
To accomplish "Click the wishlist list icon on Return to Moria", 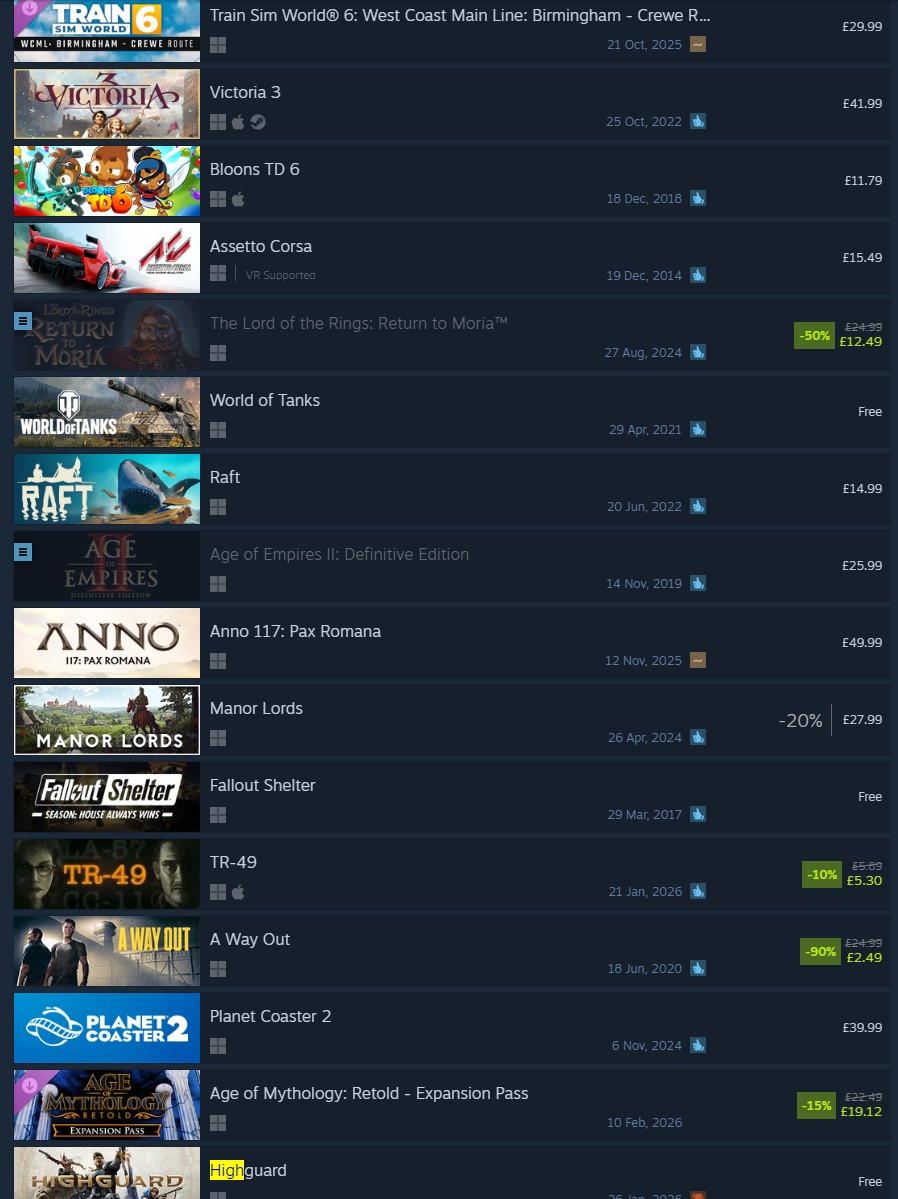I will pyautogui.click(x=23, y=321).
